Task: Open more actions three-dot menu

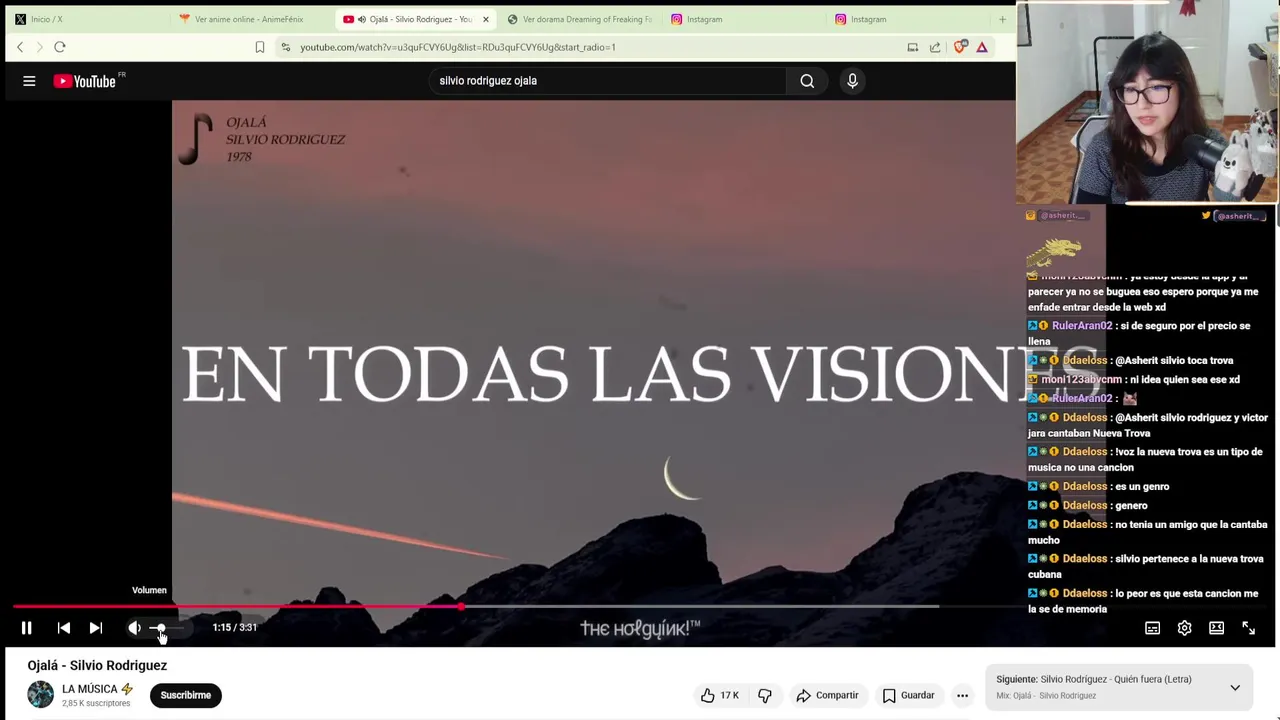Action: (962, 695)
